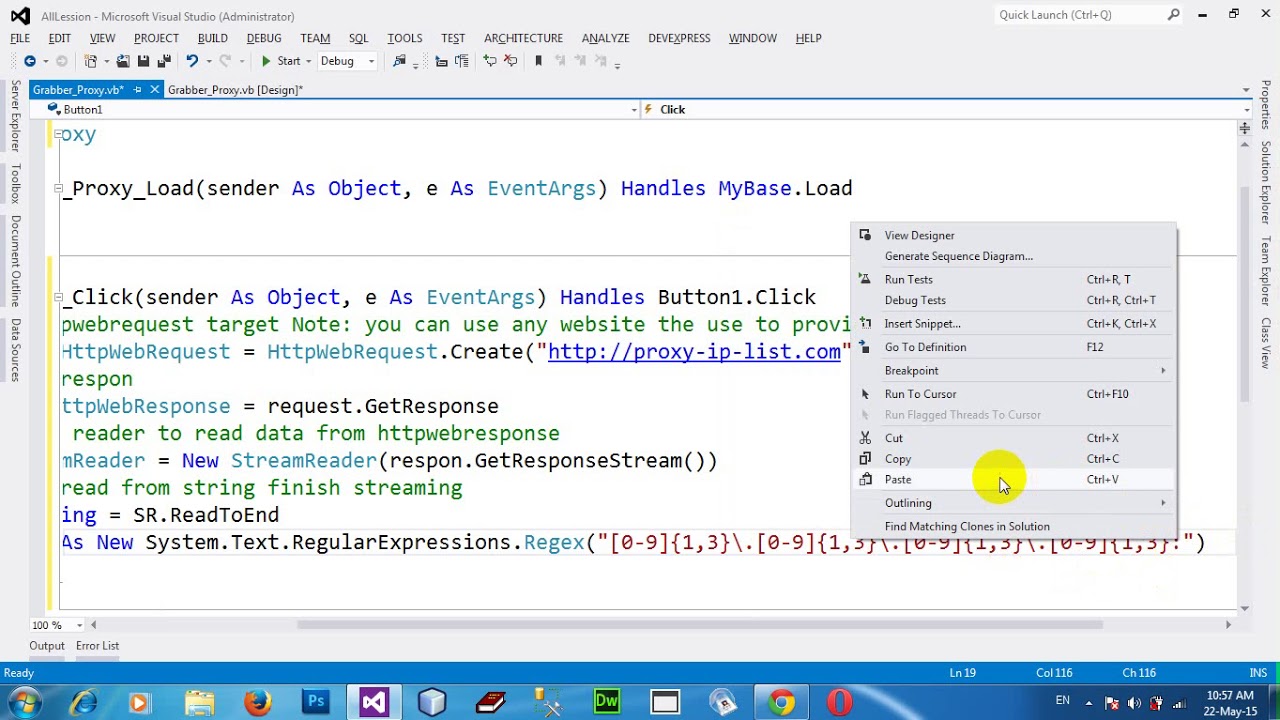Close the Grabber_Proxy.vb tab

click(x=154, y=90)
